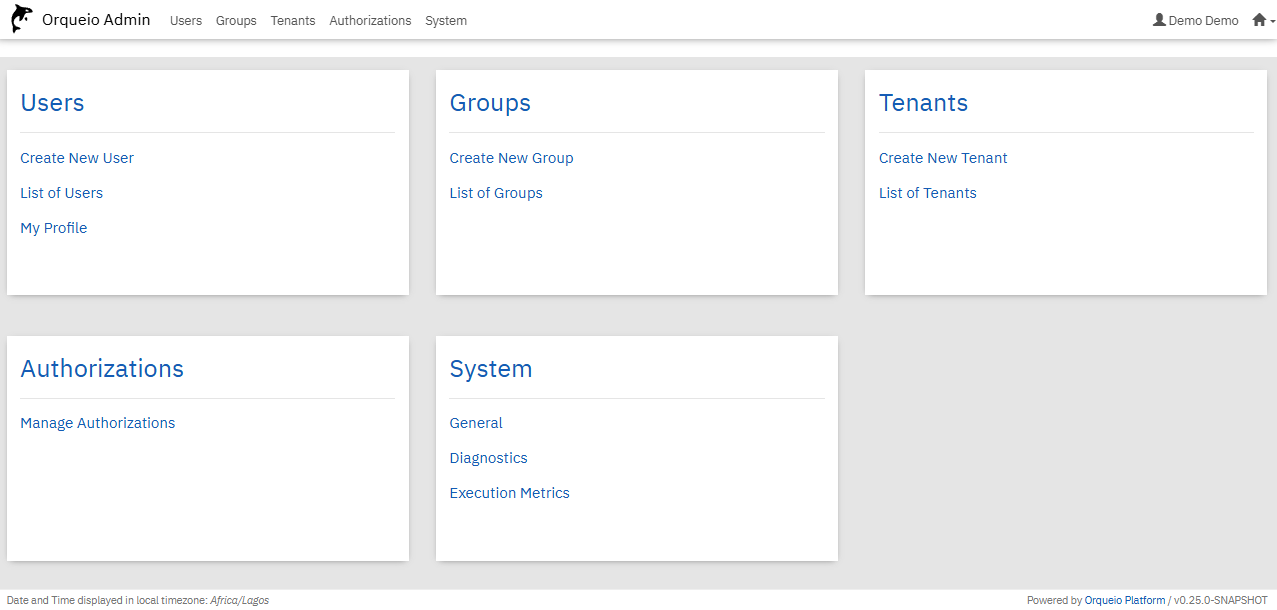Click Create New Group link
This screenshot has width=1277, height=610.
click(511, 158)
